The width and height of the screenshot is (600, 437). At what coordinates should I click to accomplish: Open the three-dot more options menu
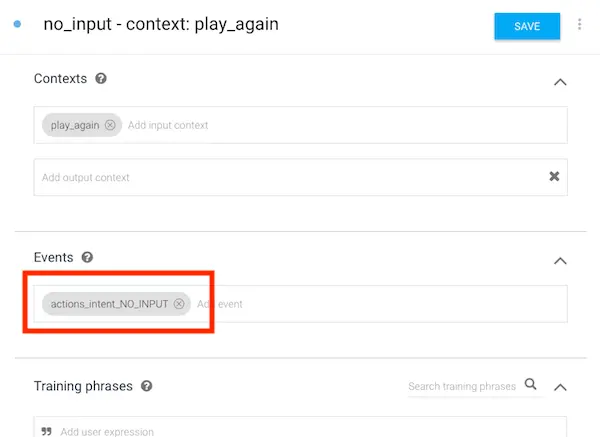point(579,24)
